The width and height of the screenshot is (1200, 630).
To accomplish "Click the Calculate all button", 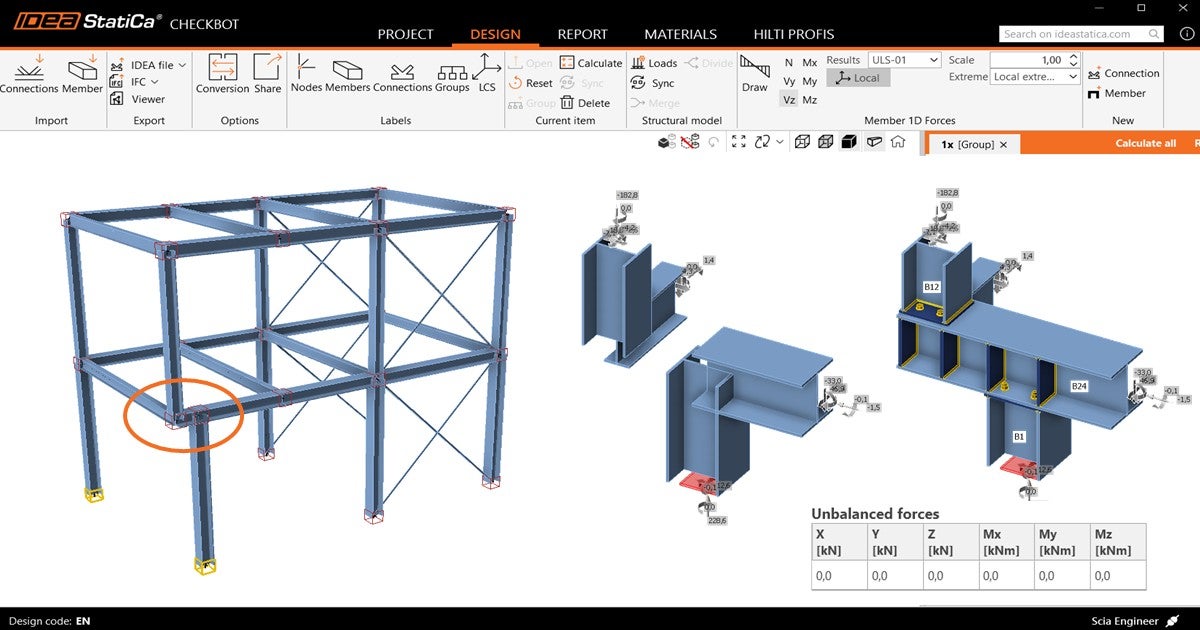I will 1145,144.
